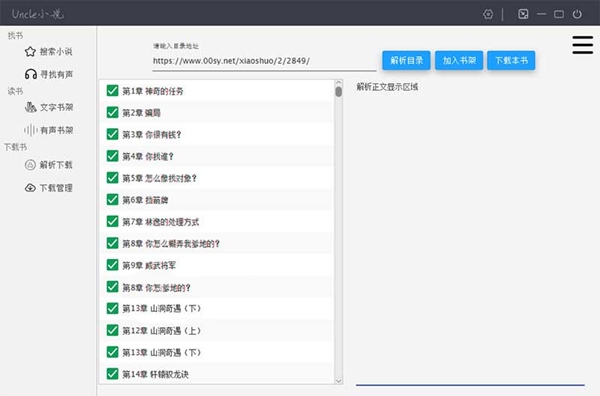
Task: Deselect 第5章 怎么像找对象?
Action: pyautogui.click(x=112, y=178)
